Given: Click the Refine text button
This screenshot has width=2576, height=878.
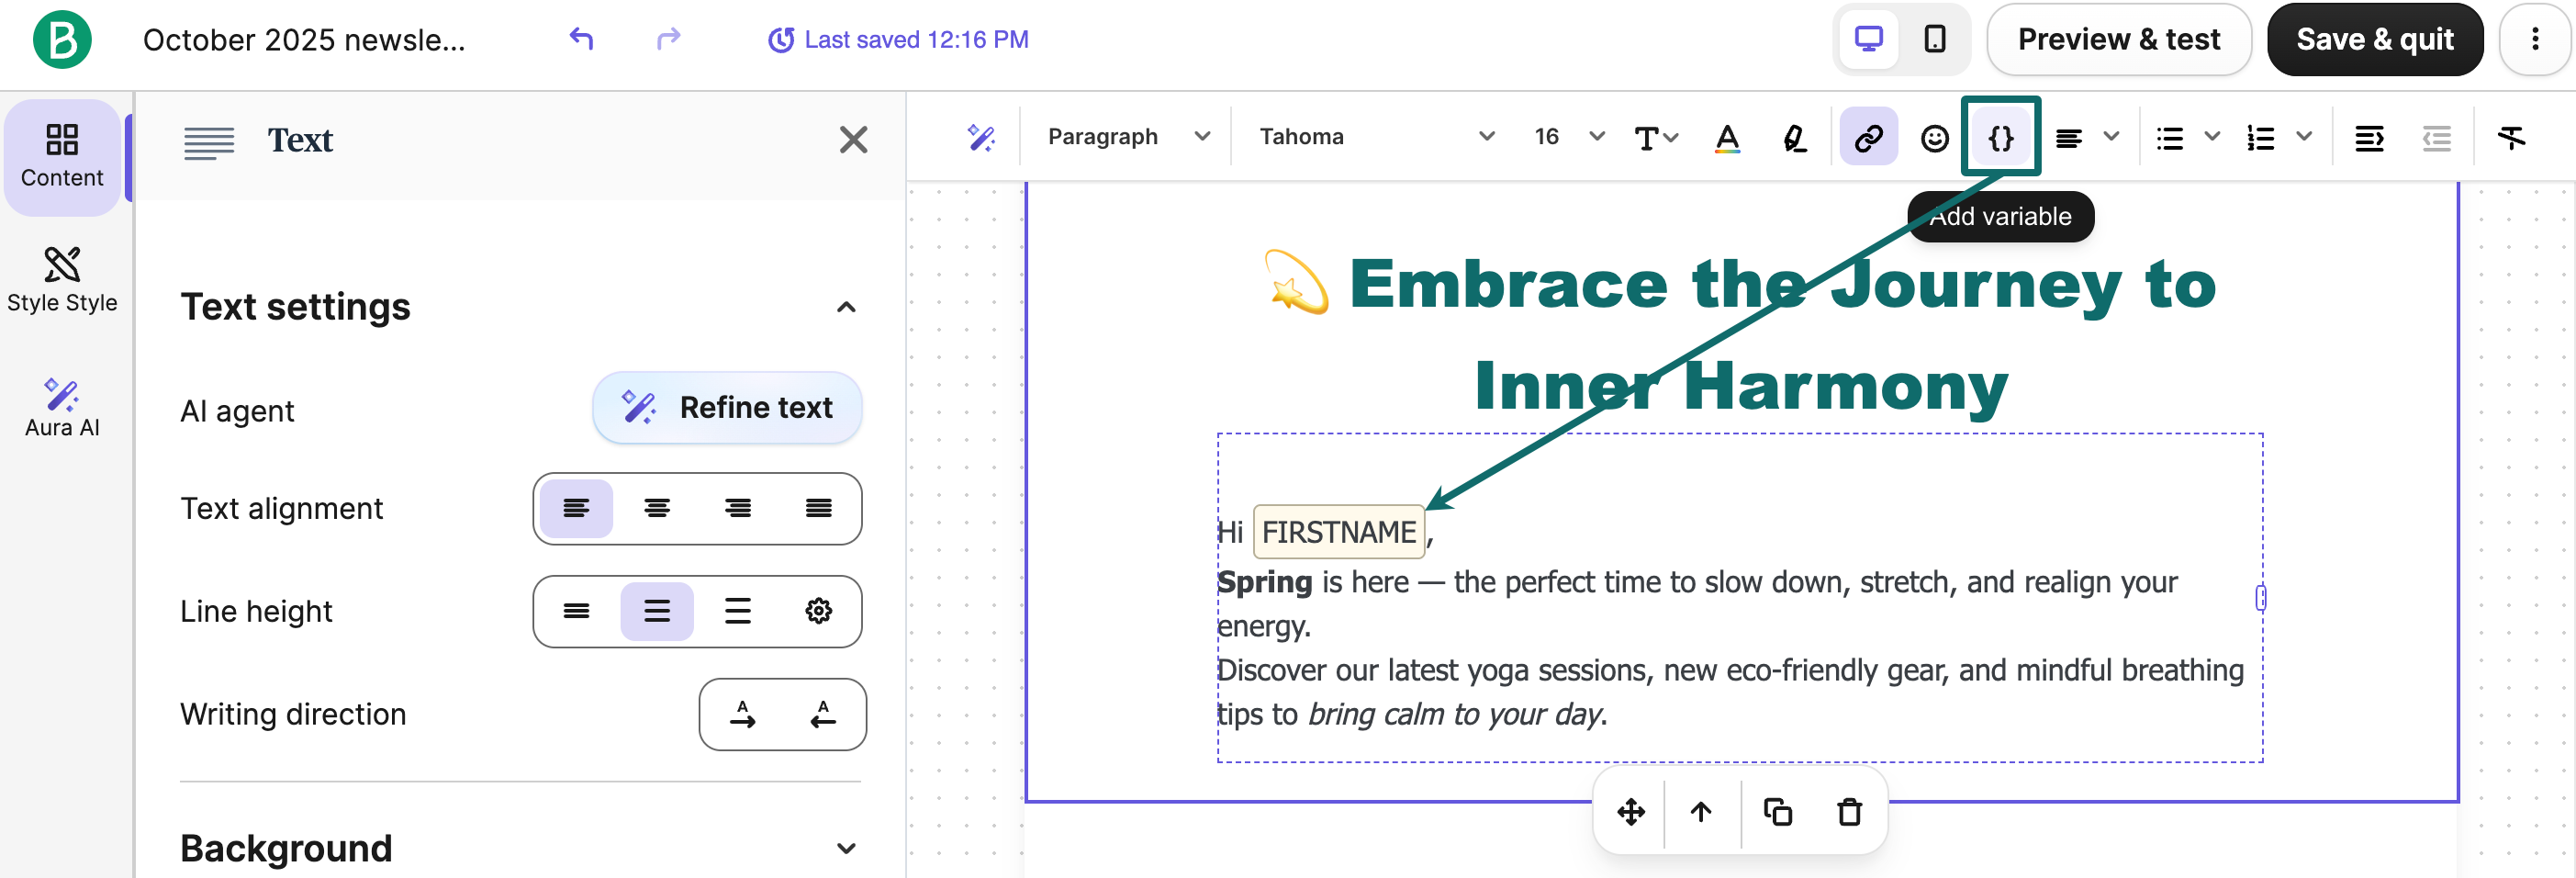Looking at the screenshot, I should (727, 407).
